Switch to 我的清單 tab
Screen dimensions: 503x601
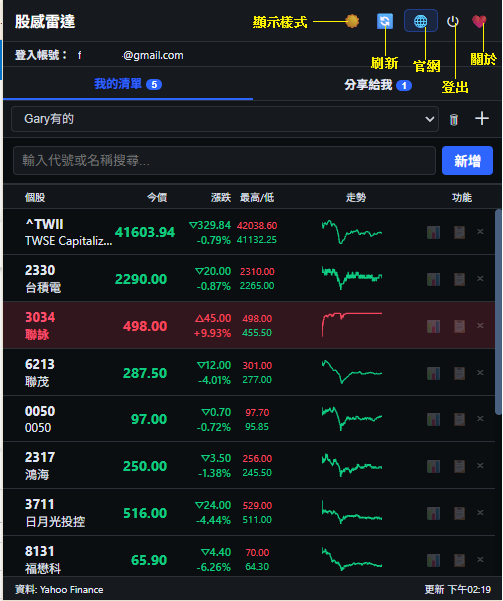click(x=128, y=84)
